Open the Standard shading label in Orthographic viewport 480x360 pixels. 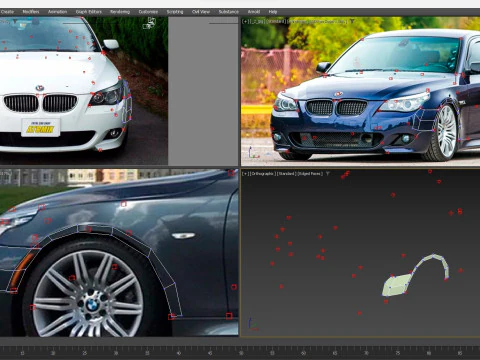(x=286, y=174)
